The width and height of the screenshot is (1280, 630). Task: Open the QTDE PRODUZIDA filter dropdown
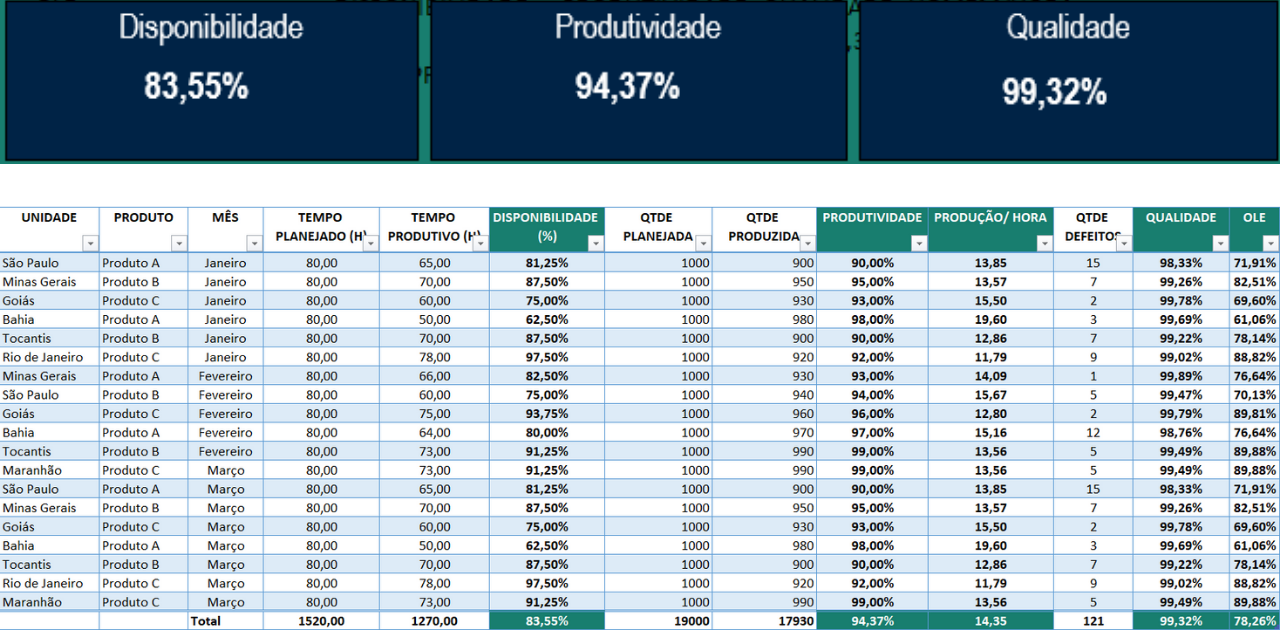[807, 243]
